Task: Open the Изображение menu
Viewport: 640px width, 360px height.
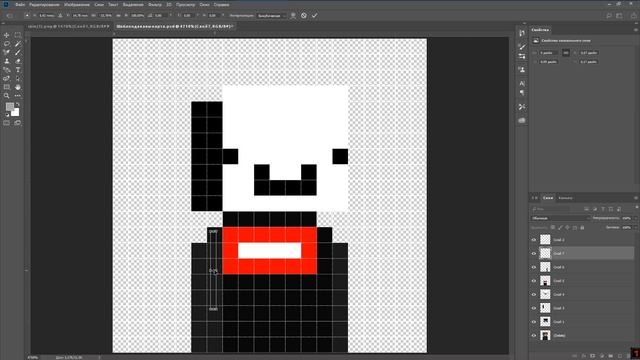Action: 77,5
